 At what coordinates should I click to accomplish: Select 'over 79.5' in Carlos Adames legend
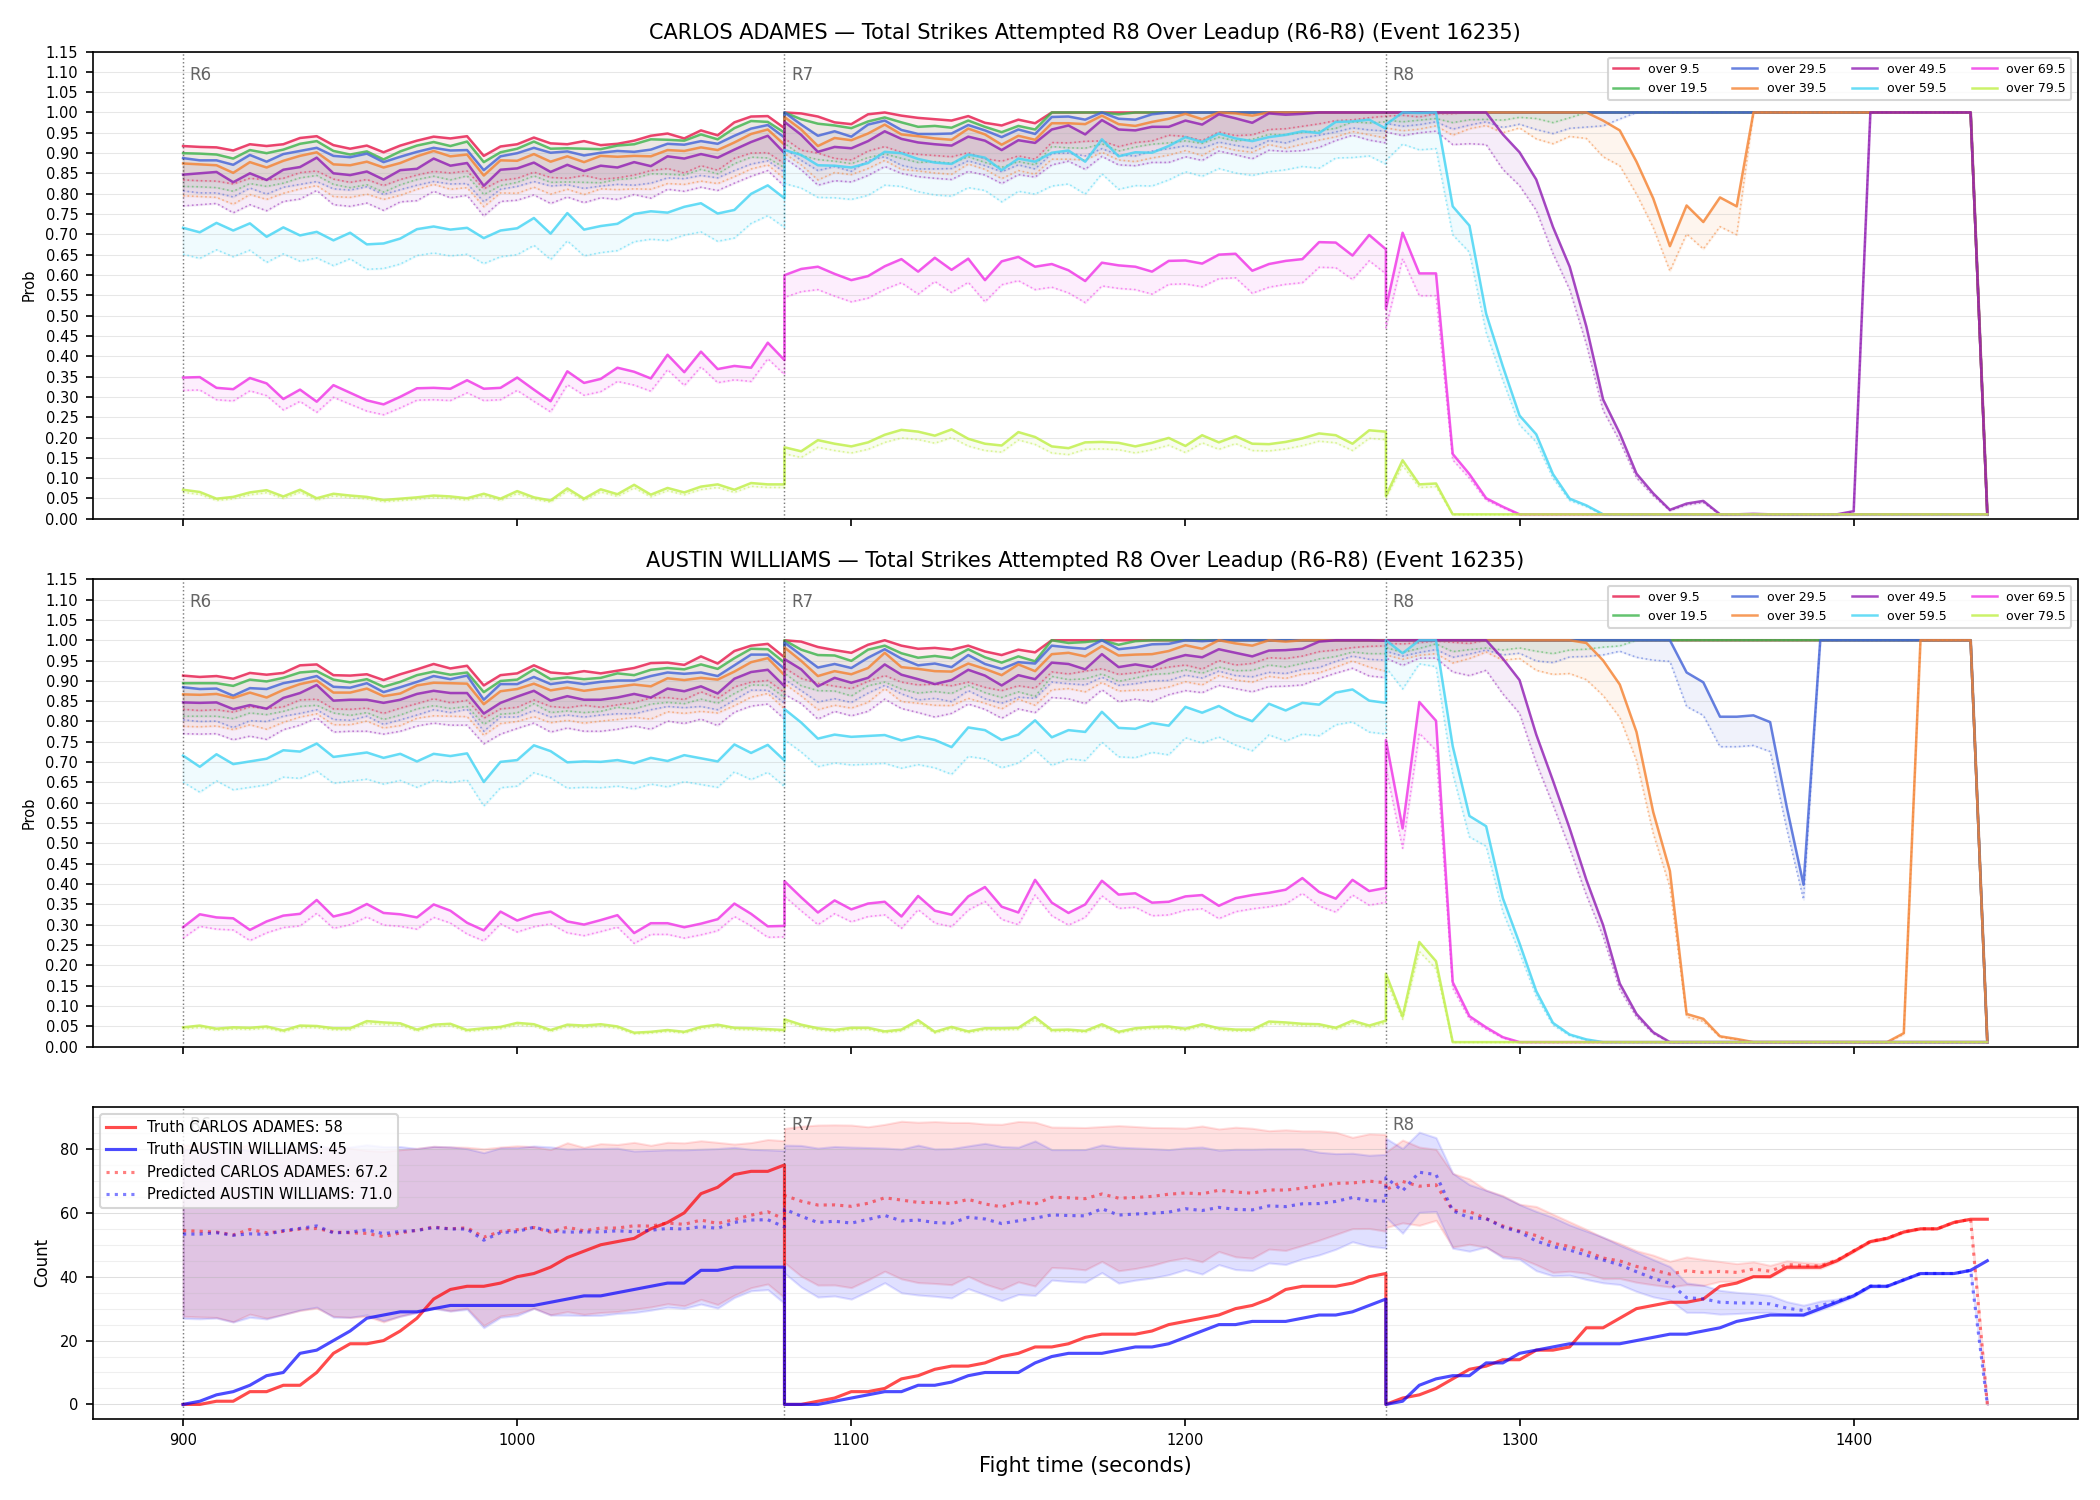coord(2017,88)
